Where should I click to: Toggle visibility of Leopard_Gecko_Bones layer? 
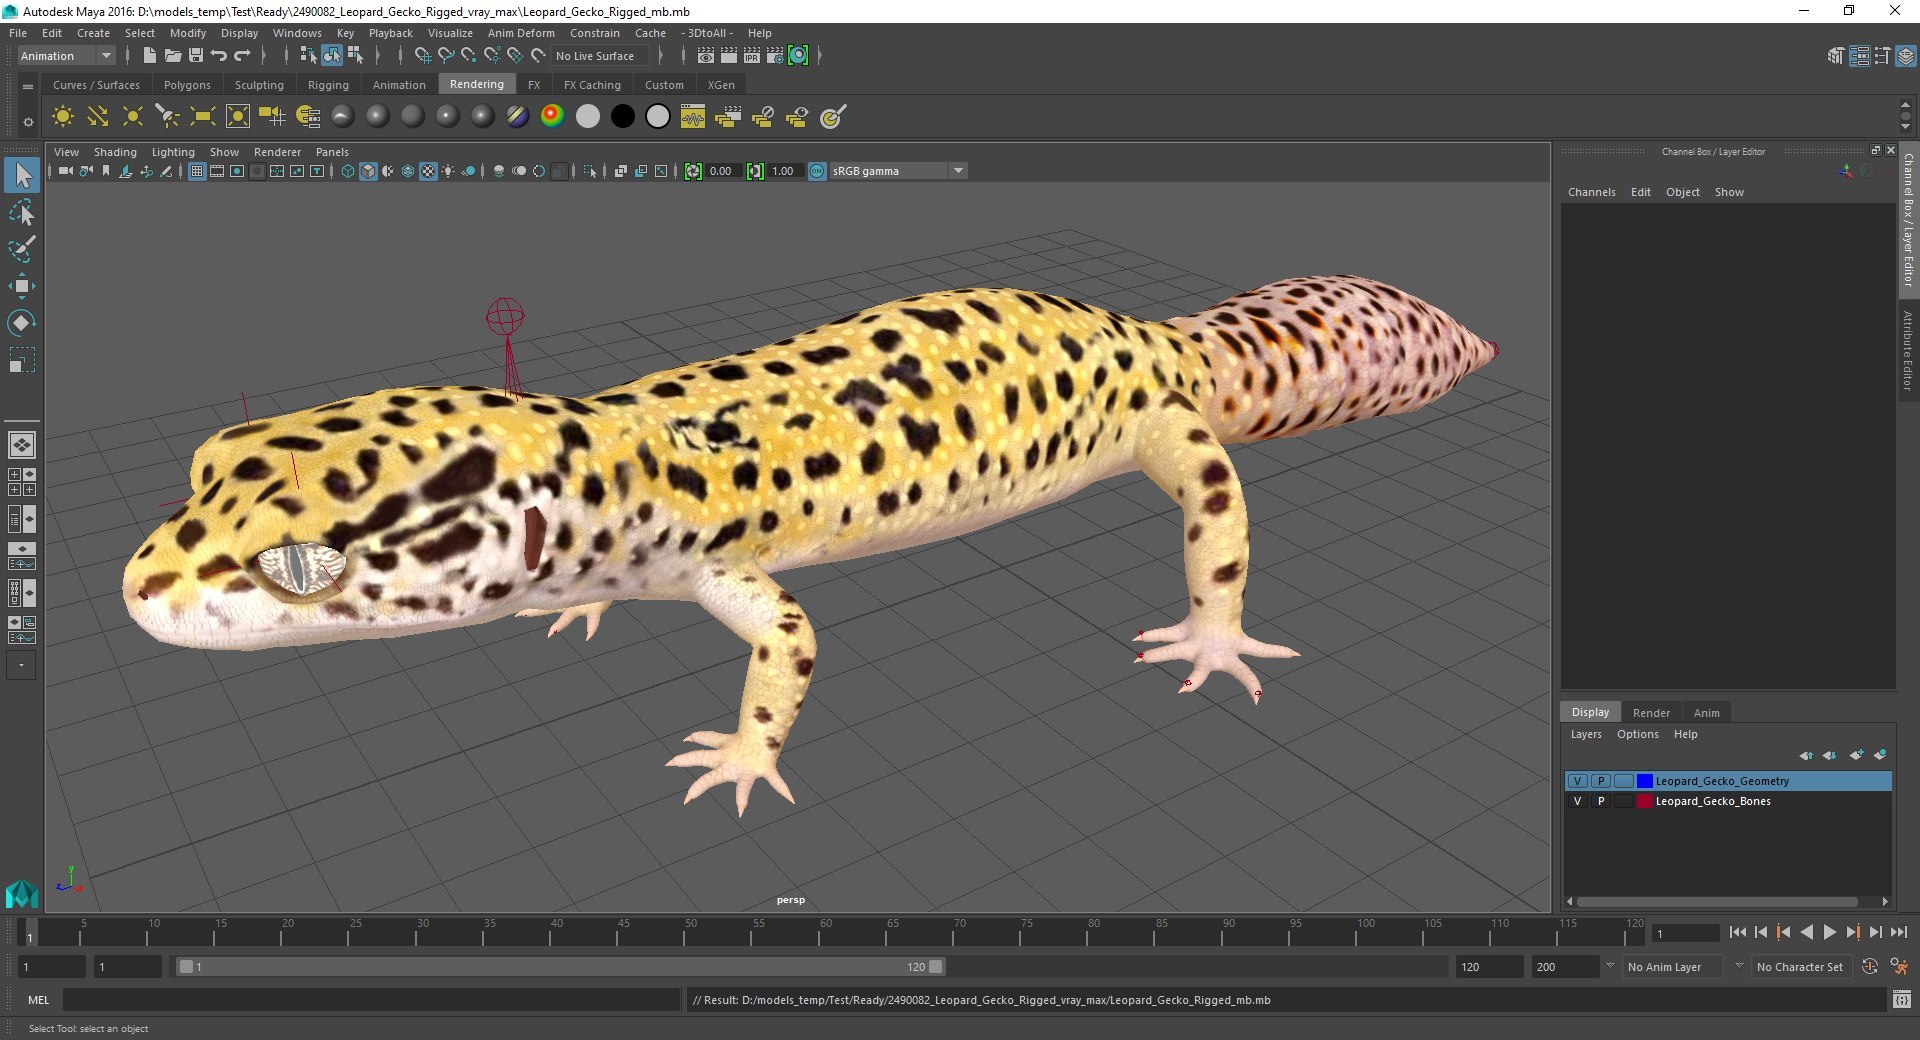[x=1578, y=801]
